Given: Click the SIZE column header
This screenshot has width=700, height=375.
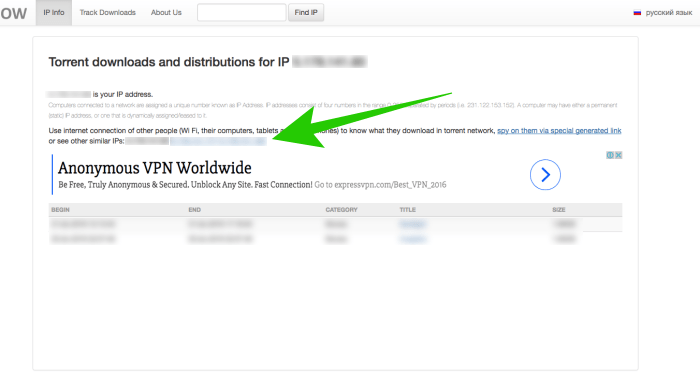Looking at the screenshot, I should (x=558, y=210).
